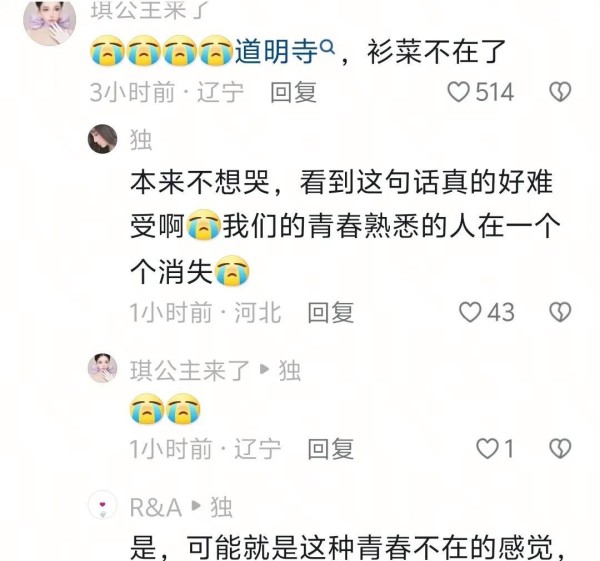
Task: Reply to the 3小时前 辽宁 comment
Action: pyautogui.click(x=293, y=92)
